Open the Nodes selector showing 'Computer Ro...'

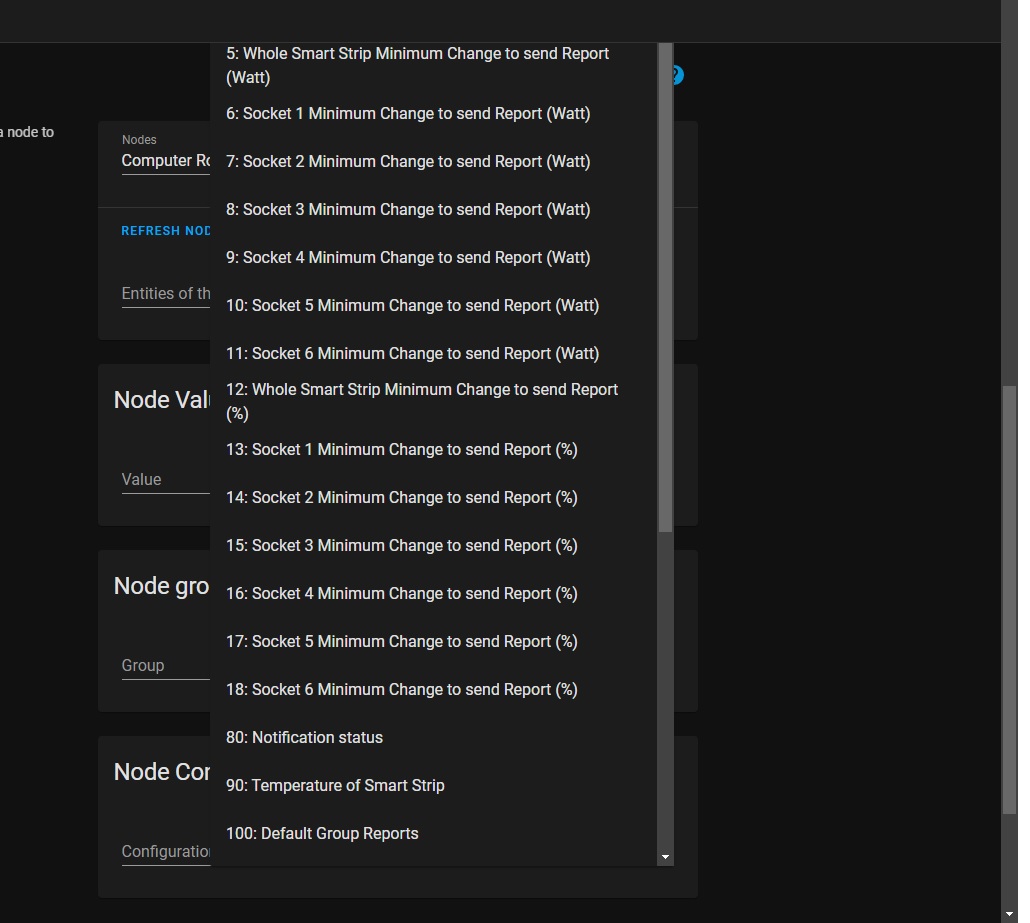tap(165, 160)
